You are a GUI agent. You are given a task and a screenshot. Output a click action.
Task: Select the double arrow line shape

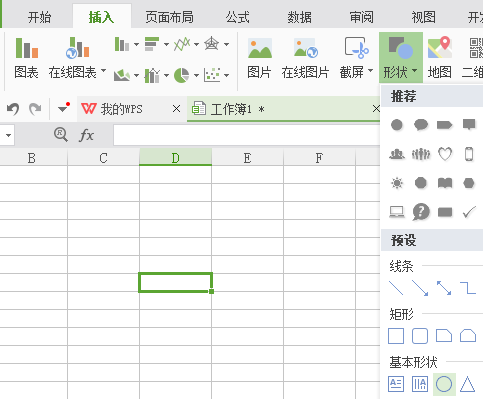444,288
